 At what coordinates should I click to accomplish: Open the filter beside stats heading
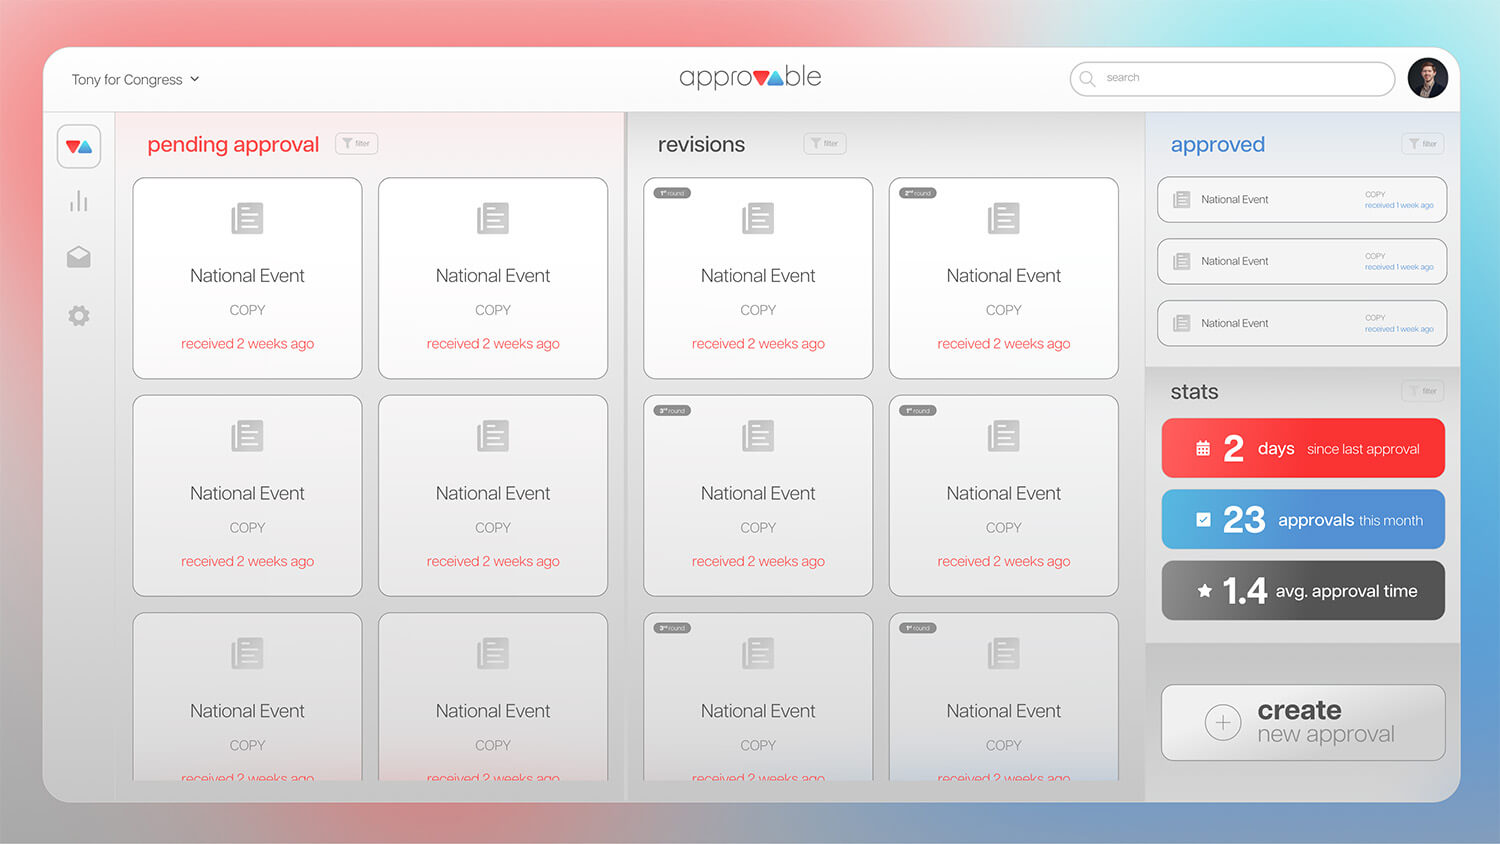click(x=1423, y=391)
